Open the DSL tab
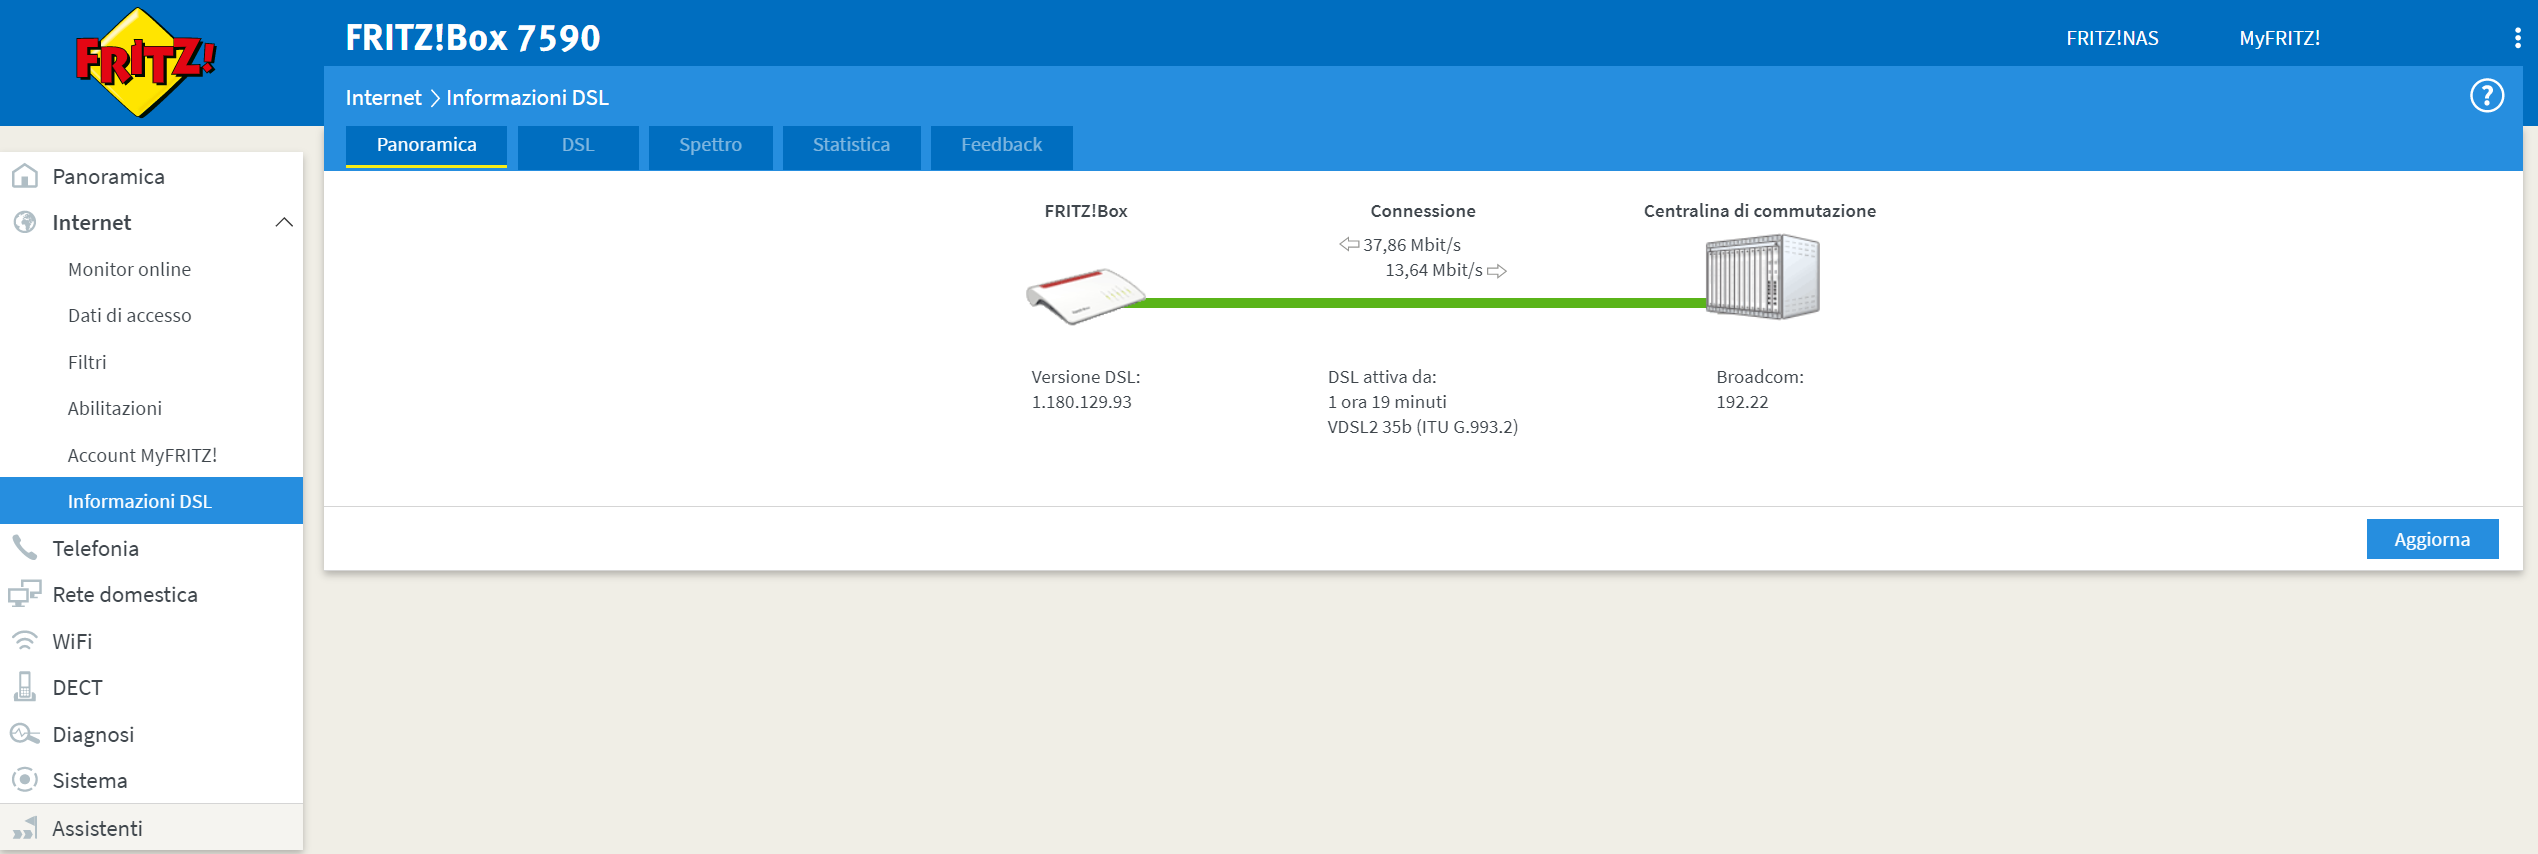The image size is (2538, 854). pos(578,146)
